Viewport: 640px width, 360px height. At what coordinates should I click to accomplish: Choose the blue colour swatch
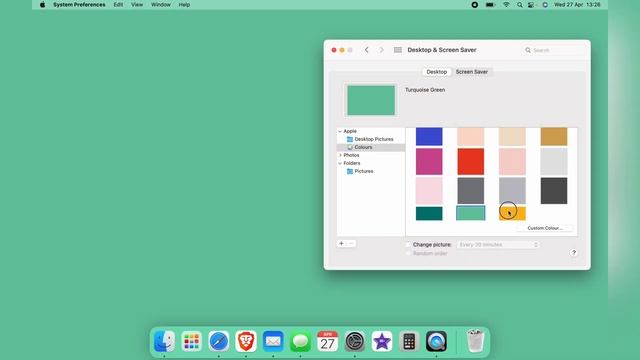coord(429,136)
